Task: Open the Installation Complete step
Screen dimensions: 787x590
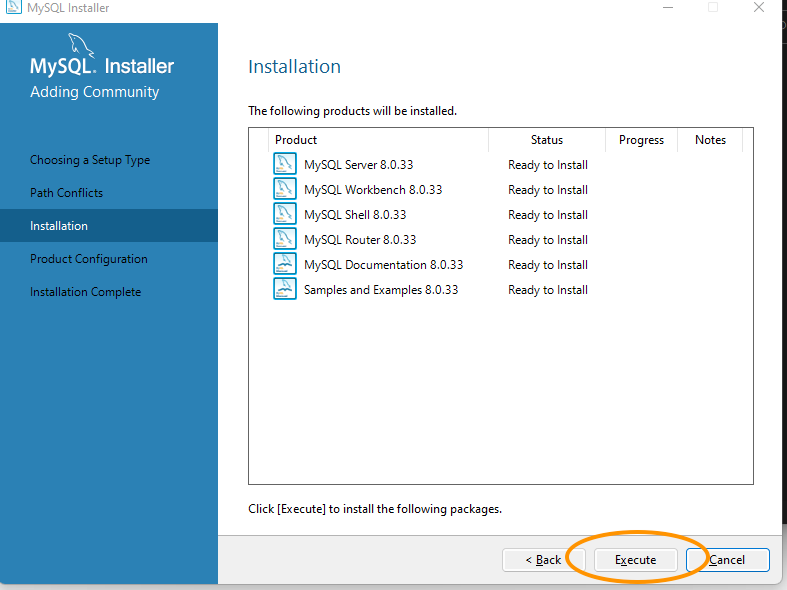Action: pyautogui.click(x=85, y=292)
